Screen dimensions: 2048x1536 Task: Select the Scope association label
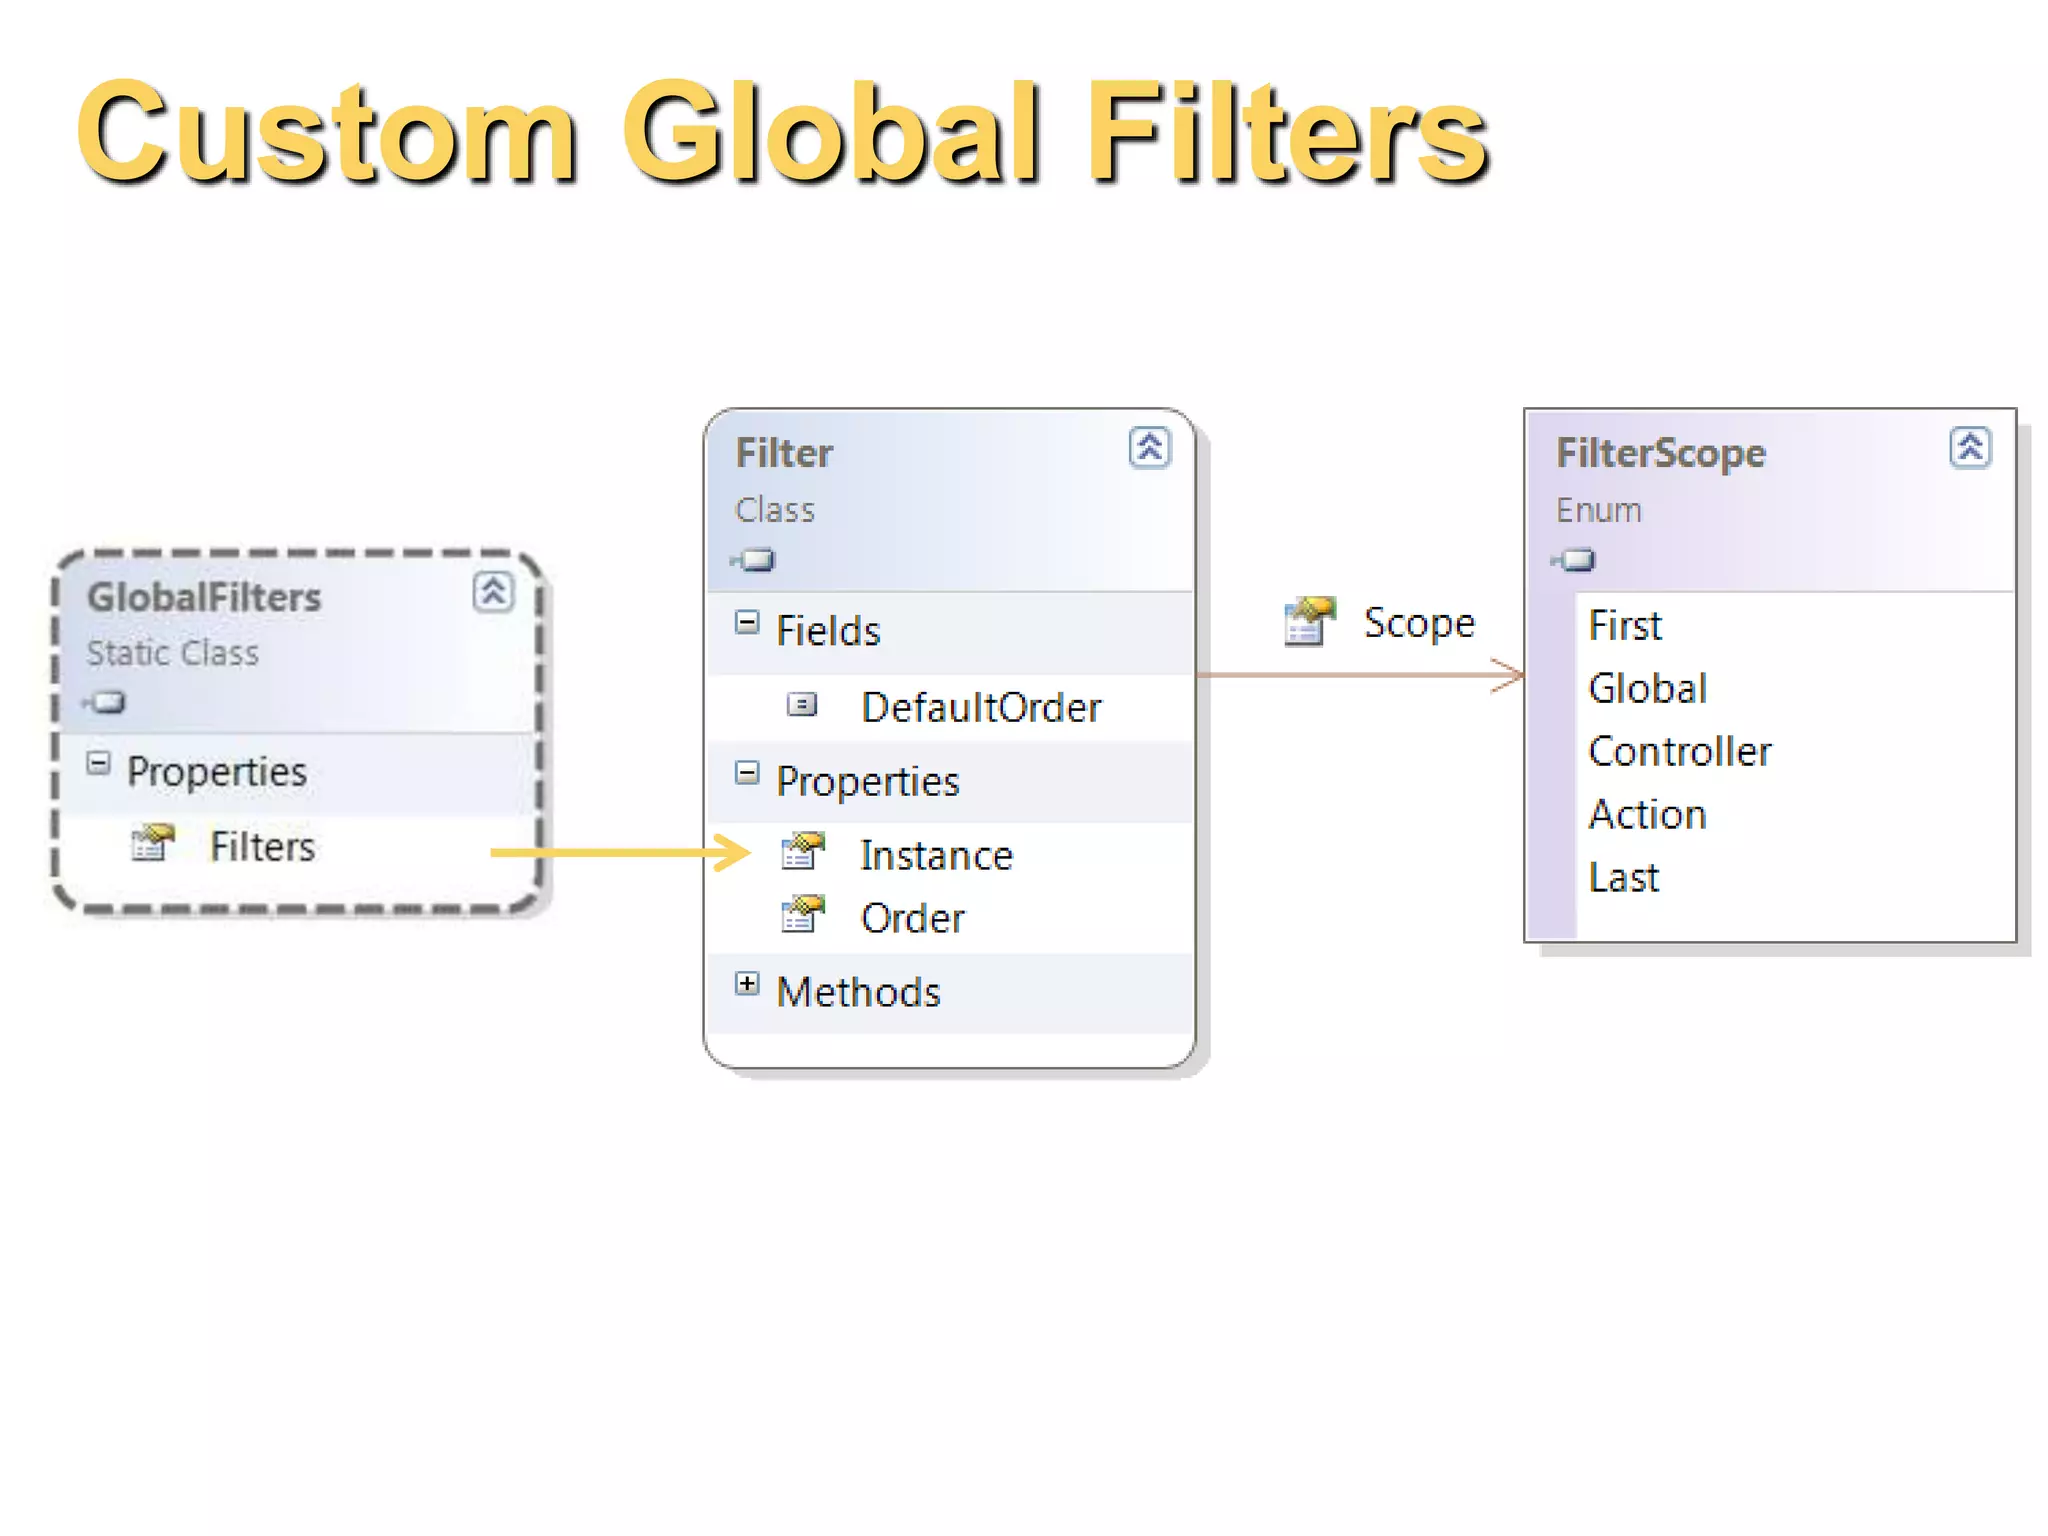(x=1420, y=624)
